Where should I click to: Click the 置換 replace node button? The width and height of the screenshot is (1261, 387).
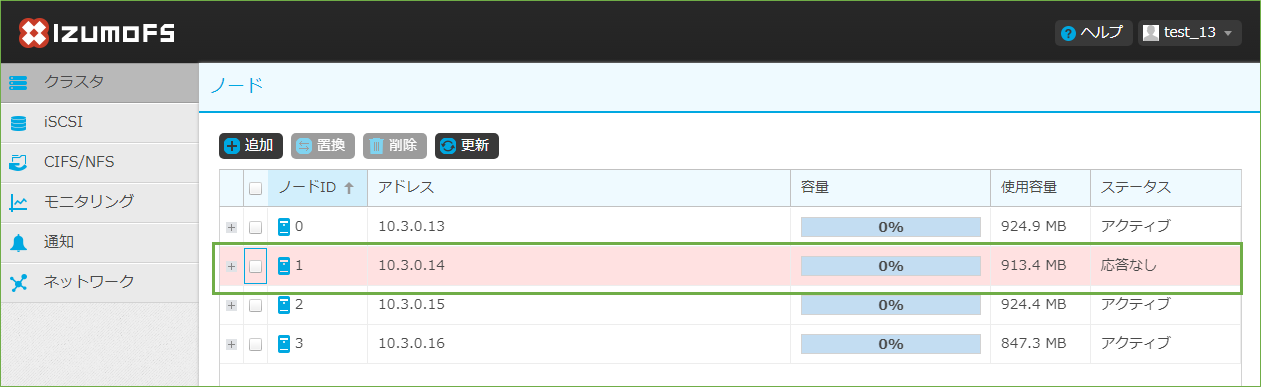point(323,145)
